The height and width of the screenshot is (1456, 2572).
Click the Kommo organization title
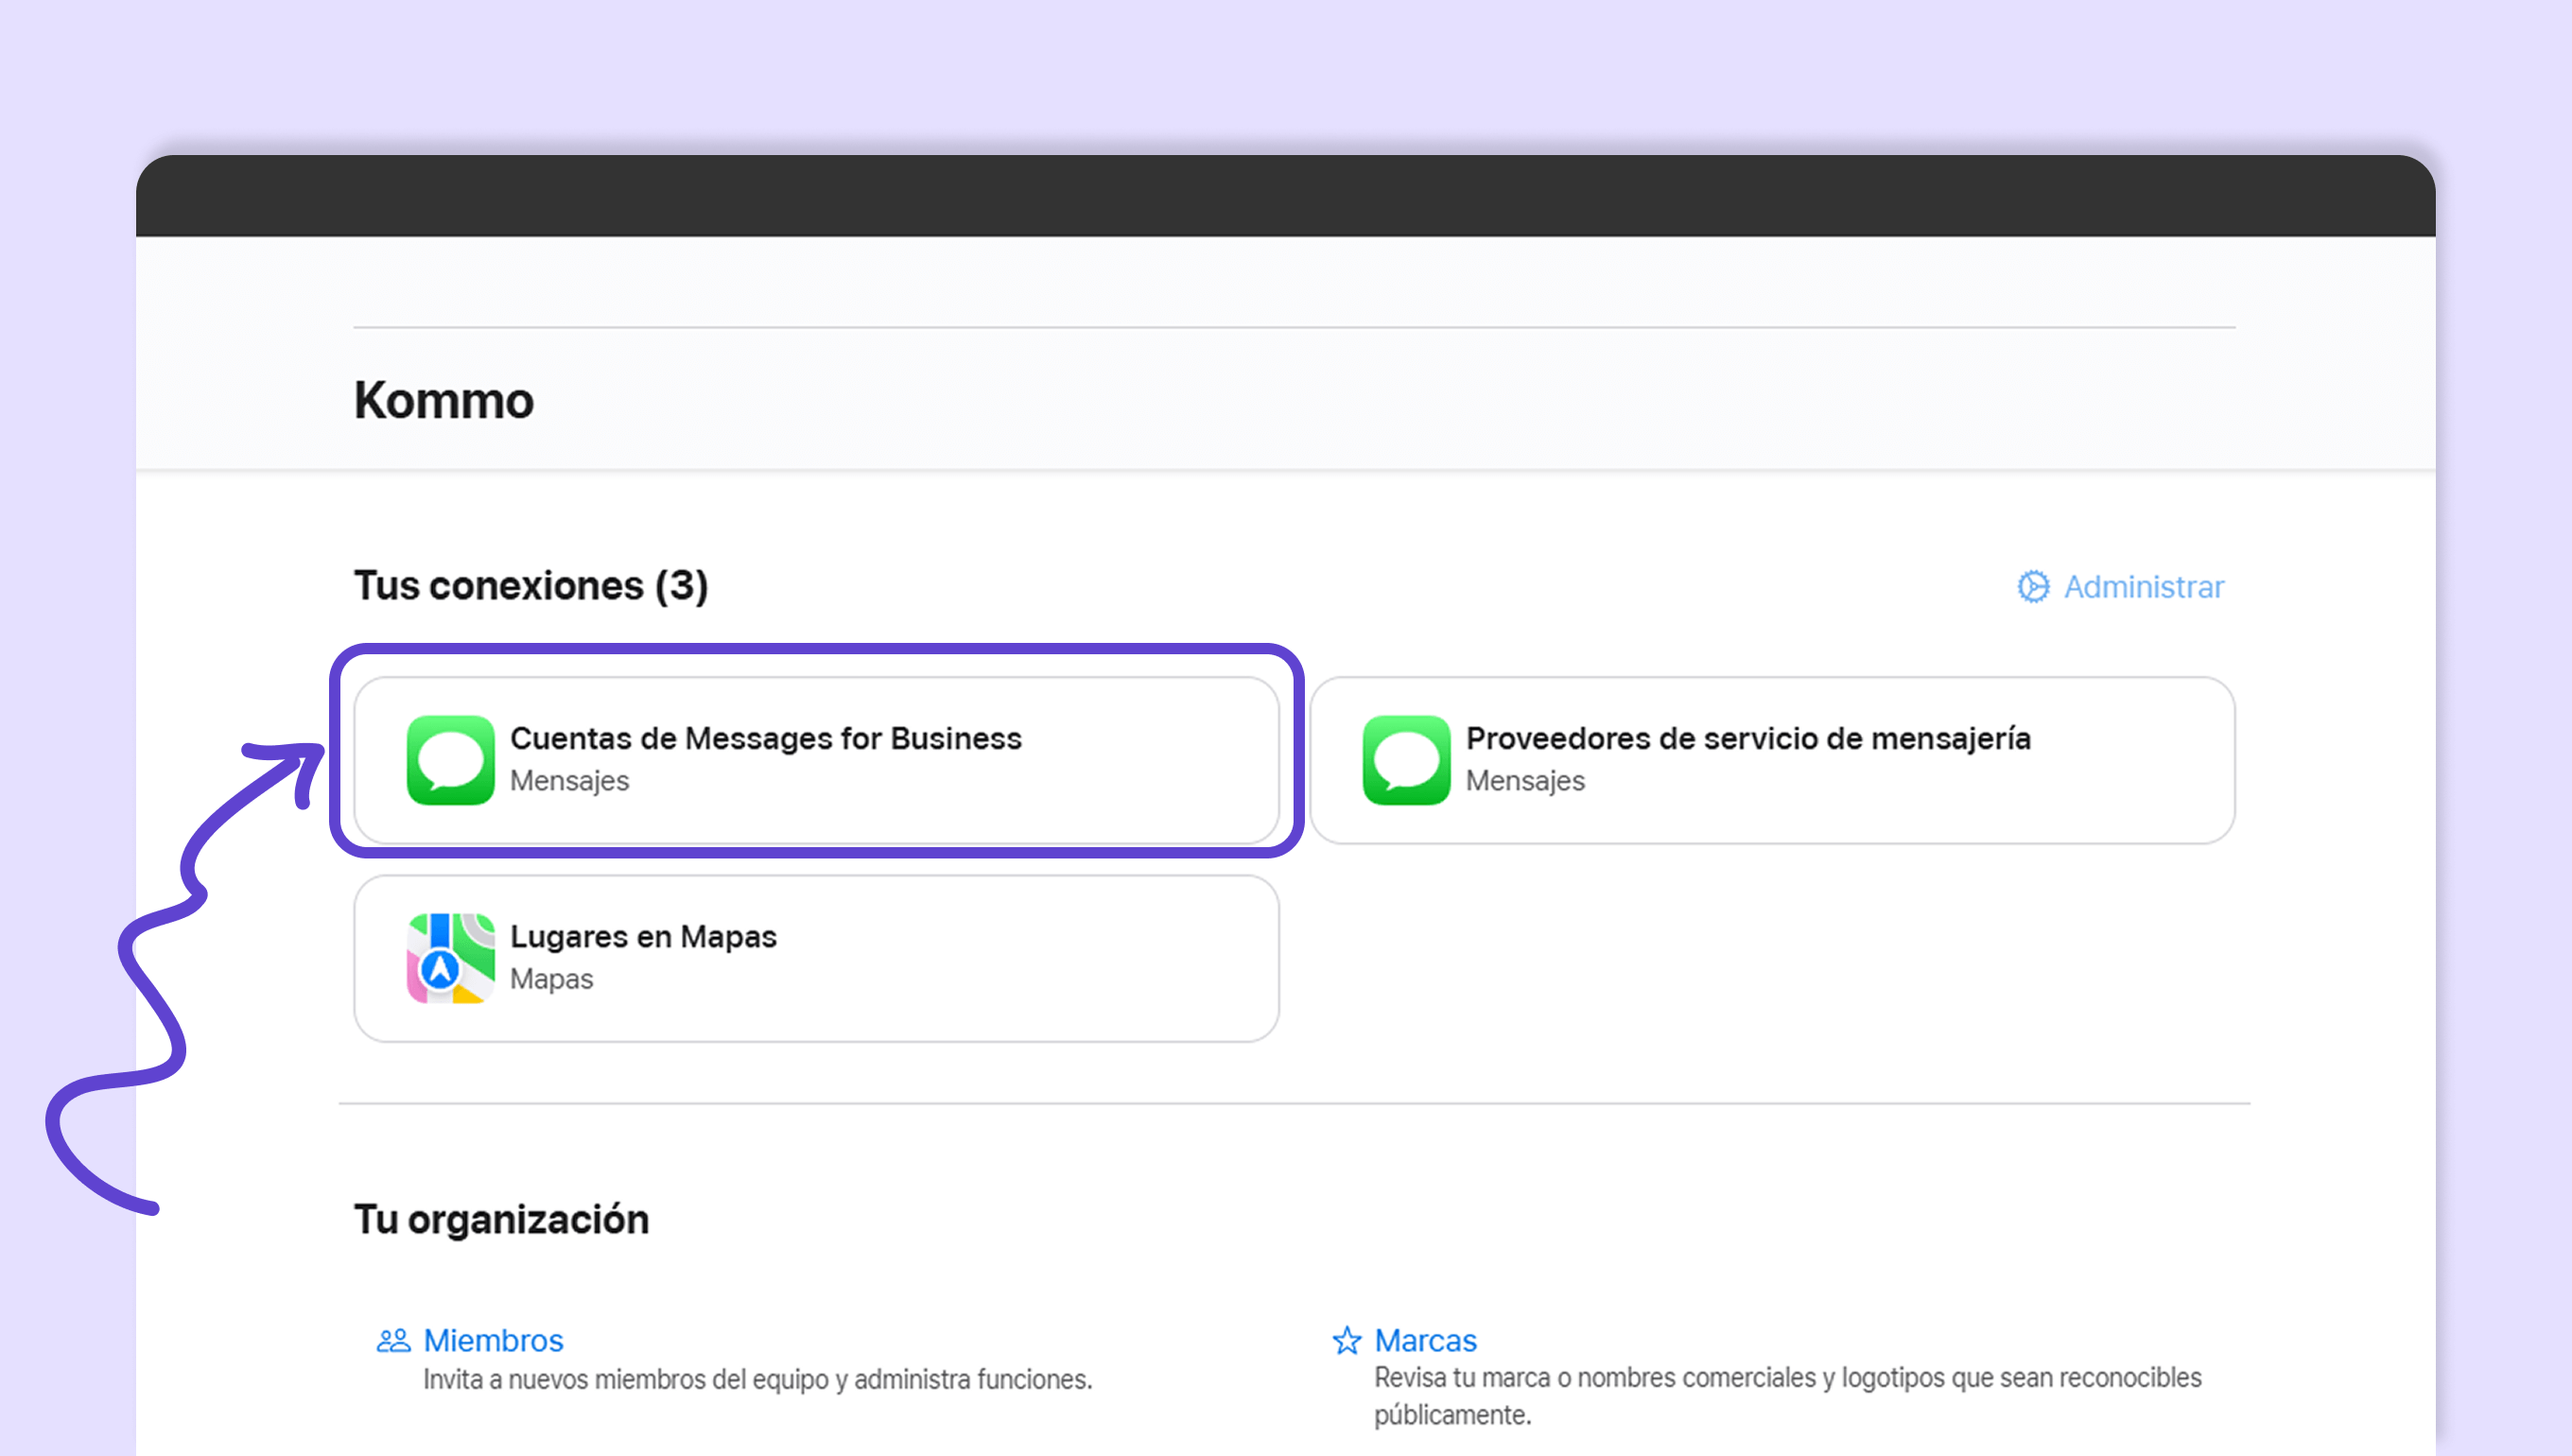click(444, 400)
